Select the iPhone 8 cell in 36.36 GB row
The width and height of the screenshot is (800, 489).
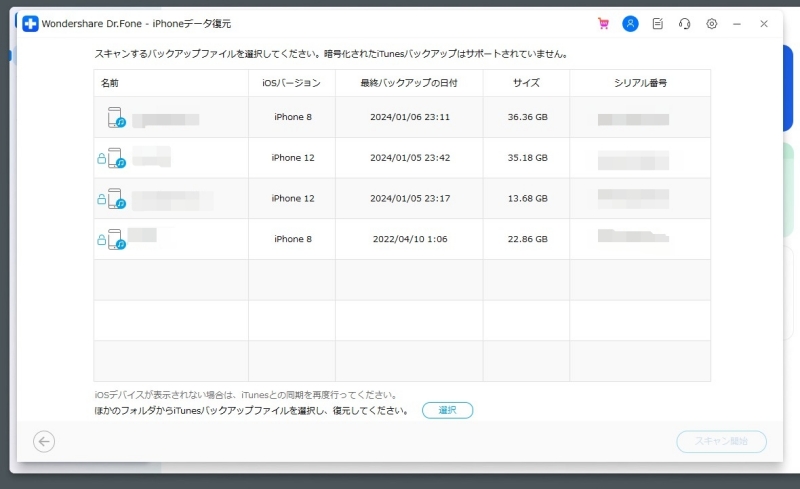tap(293, 117)
